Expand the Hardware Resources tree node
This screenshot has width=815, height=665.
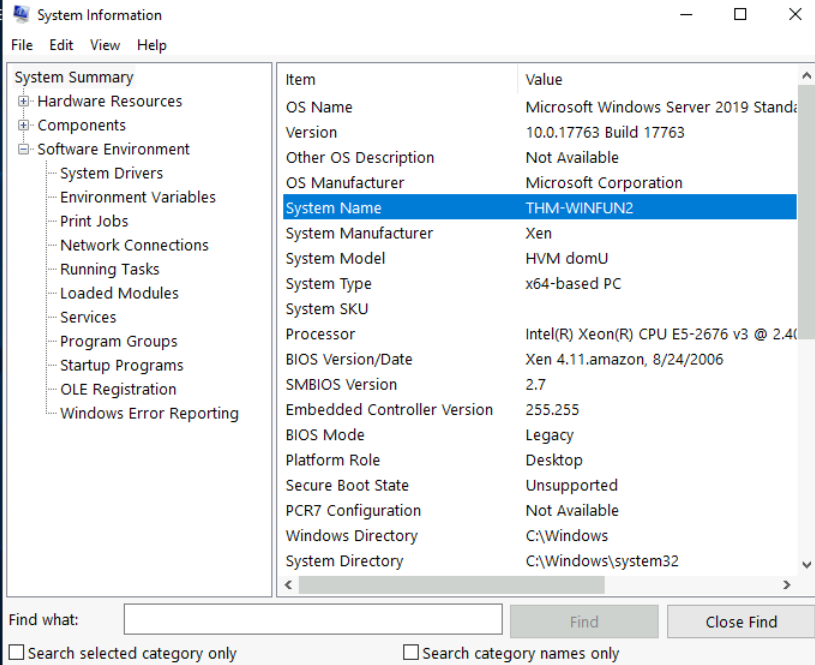[23, 101]
